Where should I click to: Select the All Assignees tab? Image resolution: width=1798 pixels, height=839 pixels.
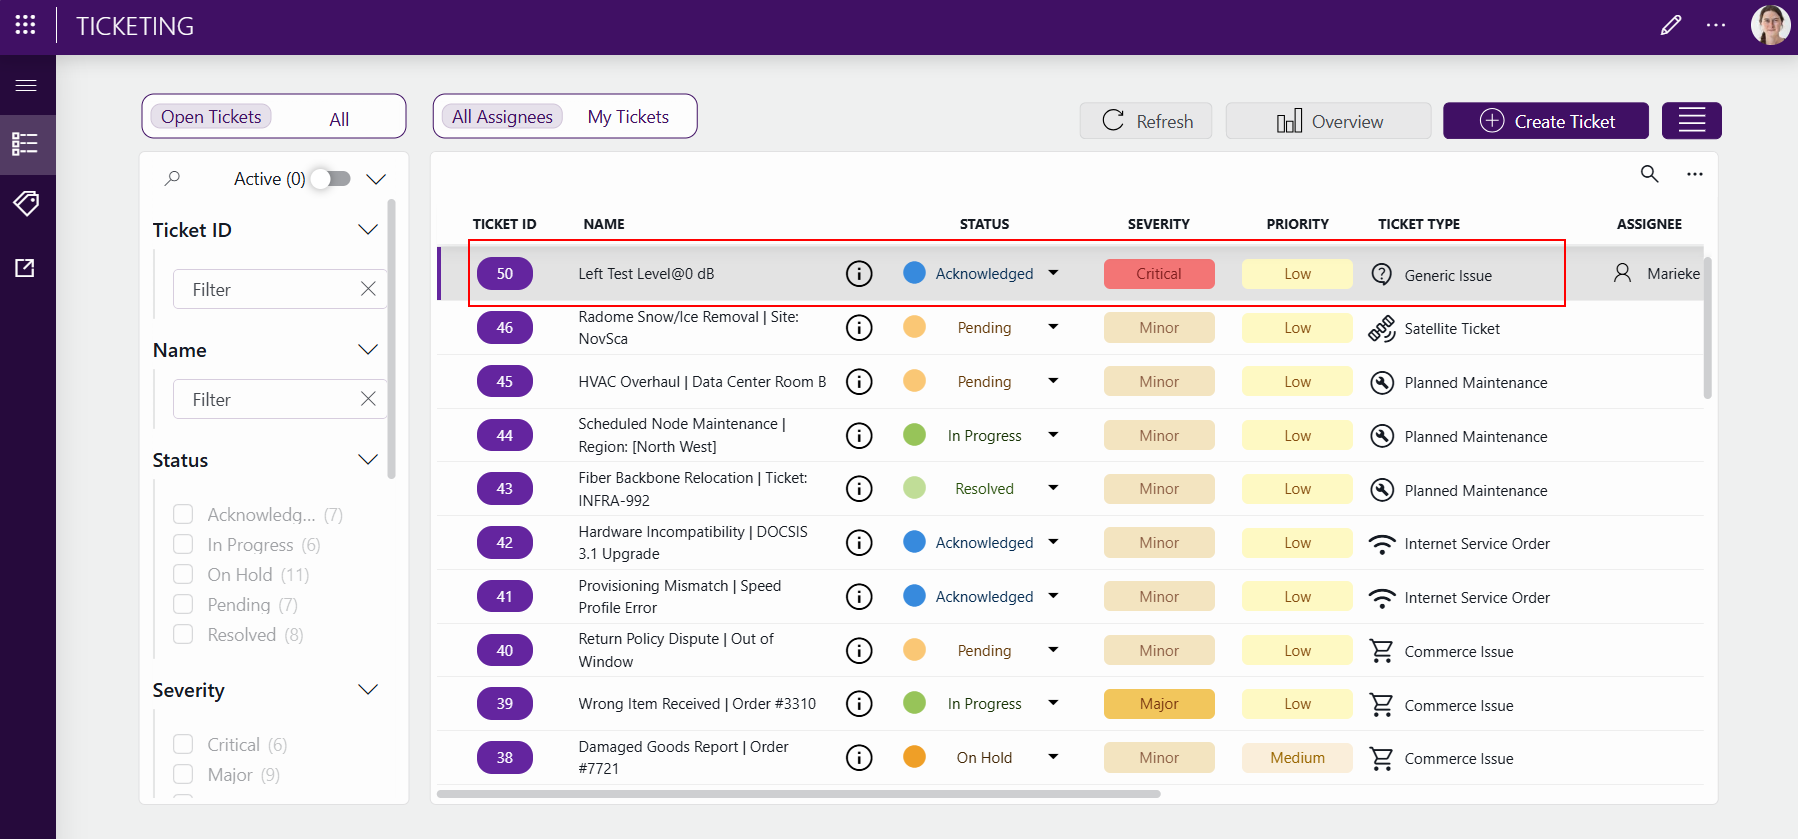pyautogui.click(x=502, y=117)
